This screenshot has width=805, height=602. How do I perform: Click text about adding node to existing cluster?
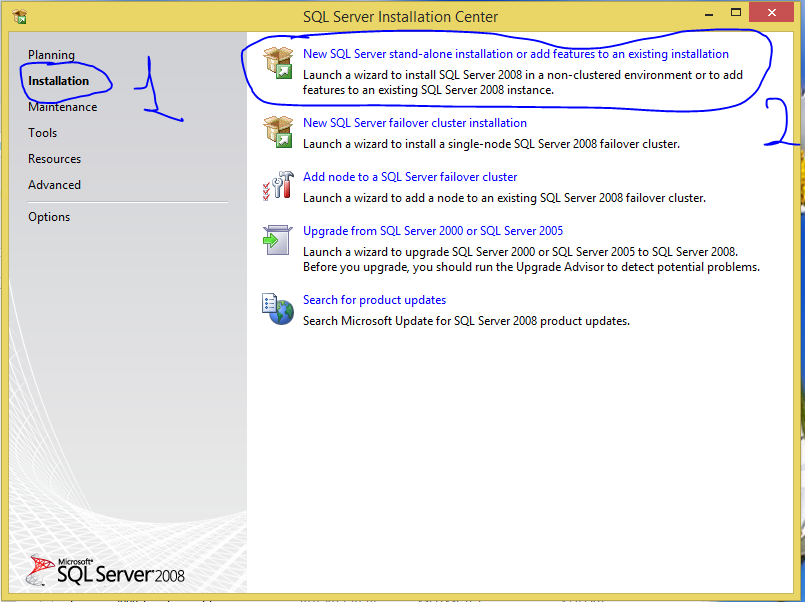pos(504,198)
